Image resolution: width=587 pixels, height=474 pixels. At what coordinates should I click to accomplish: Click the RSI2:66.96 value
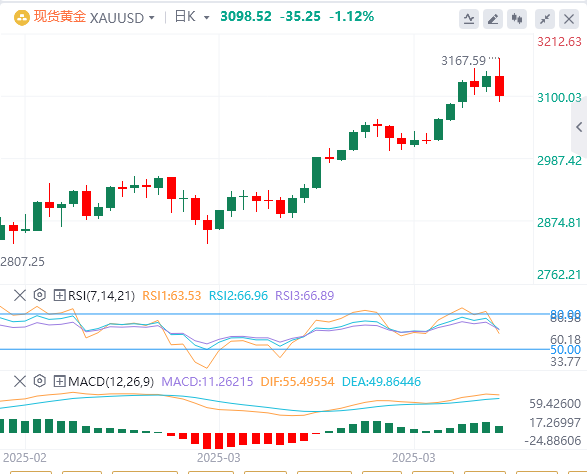coord(238,296)
